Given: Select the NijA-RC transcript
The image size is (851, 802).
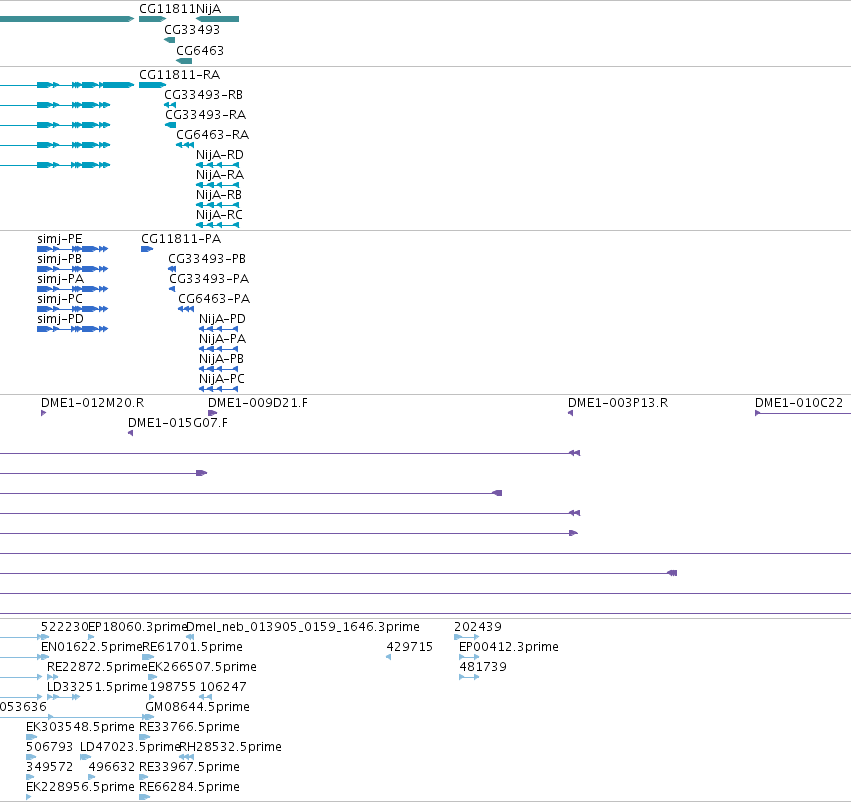Looking at the screenshot, I should point(219,215).
